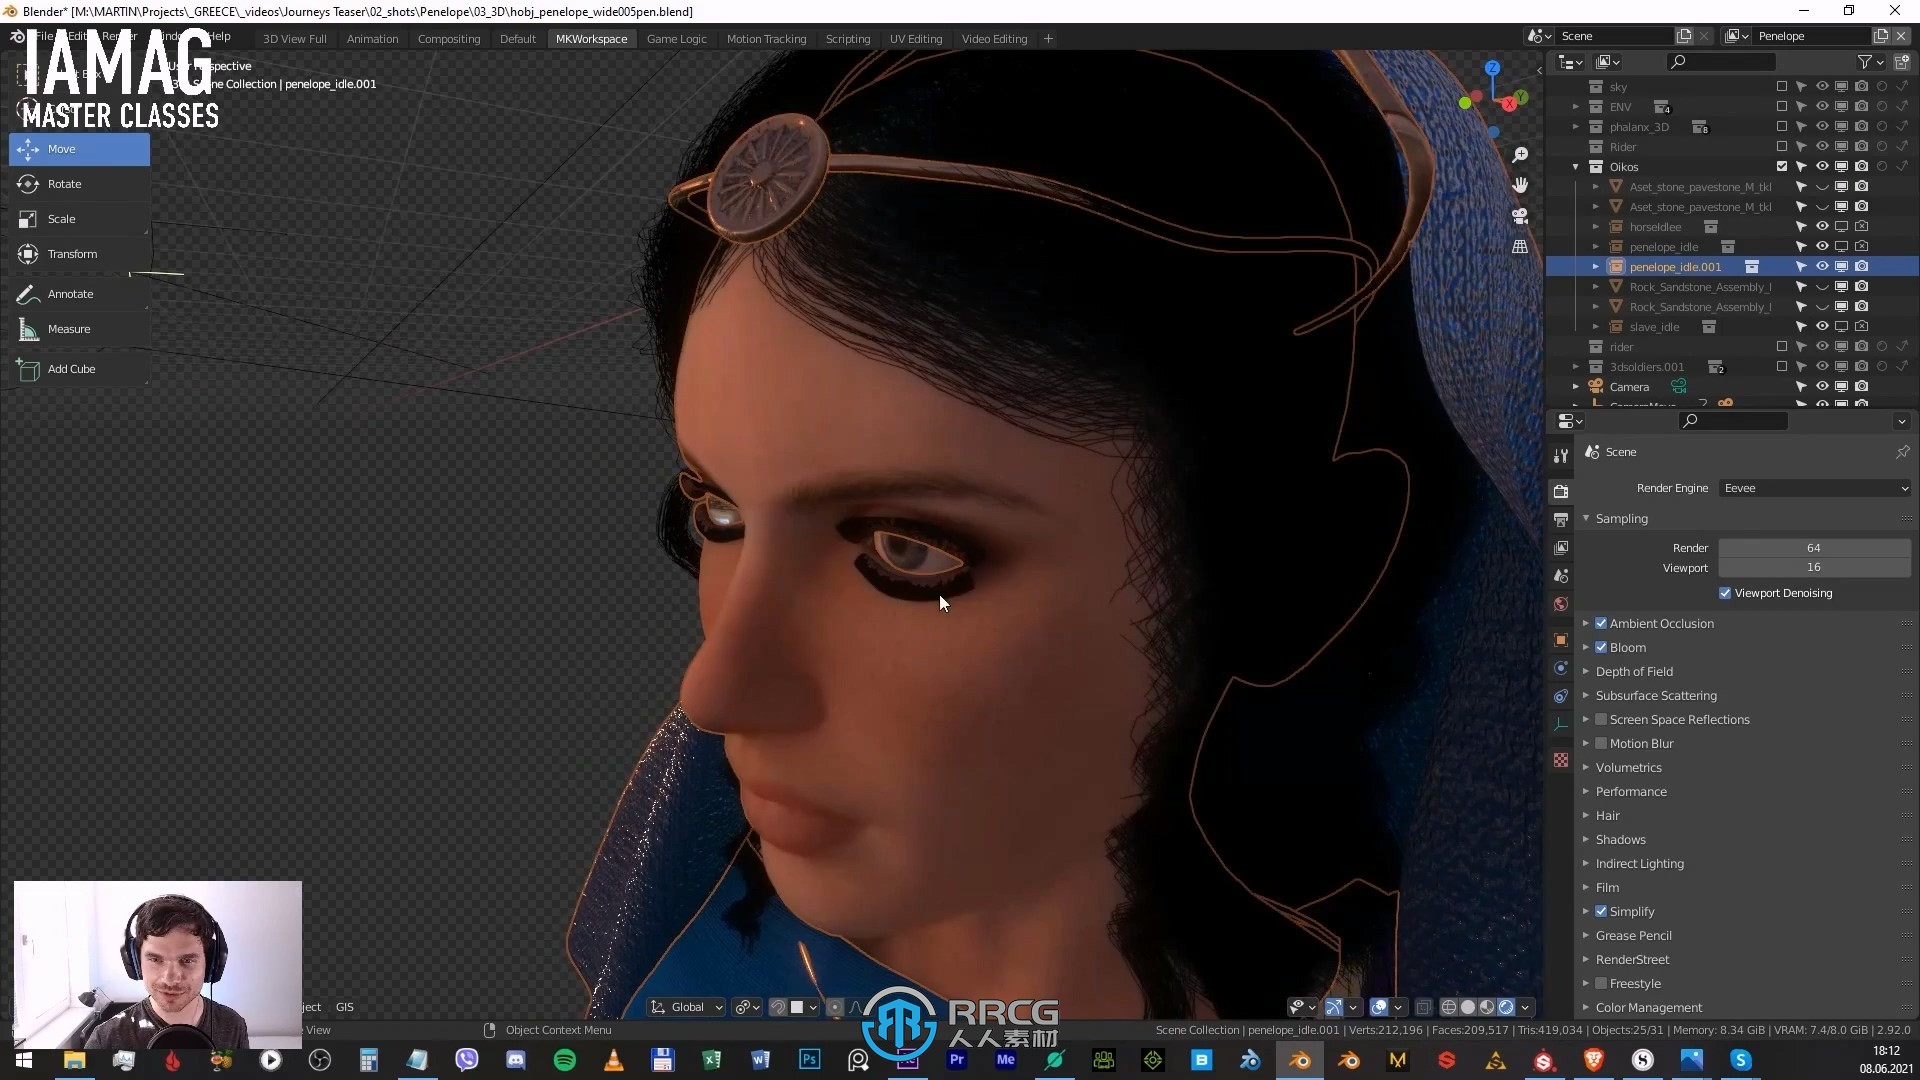The height and width of the screenshot is (1080, 1920).
Task: Add a new workspace tab
Action: pyautogui.click(x=1048, y=38)
